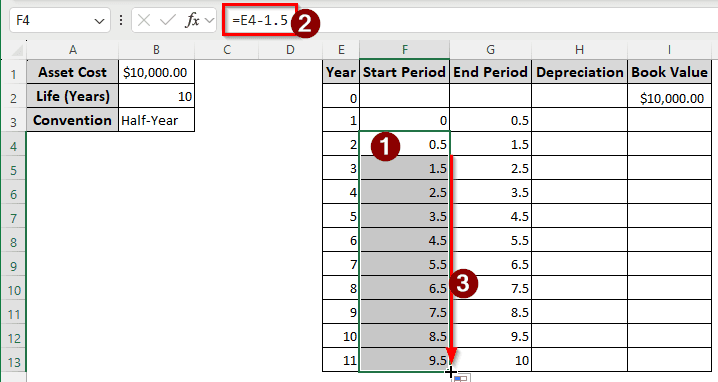Expand the dropdown next to fx

coord(209,20)
